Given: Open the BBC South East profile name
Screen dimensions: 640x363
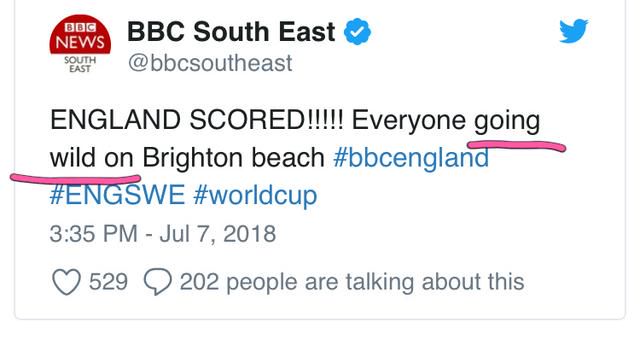Looking at the screenshot, I should (231, 32).
